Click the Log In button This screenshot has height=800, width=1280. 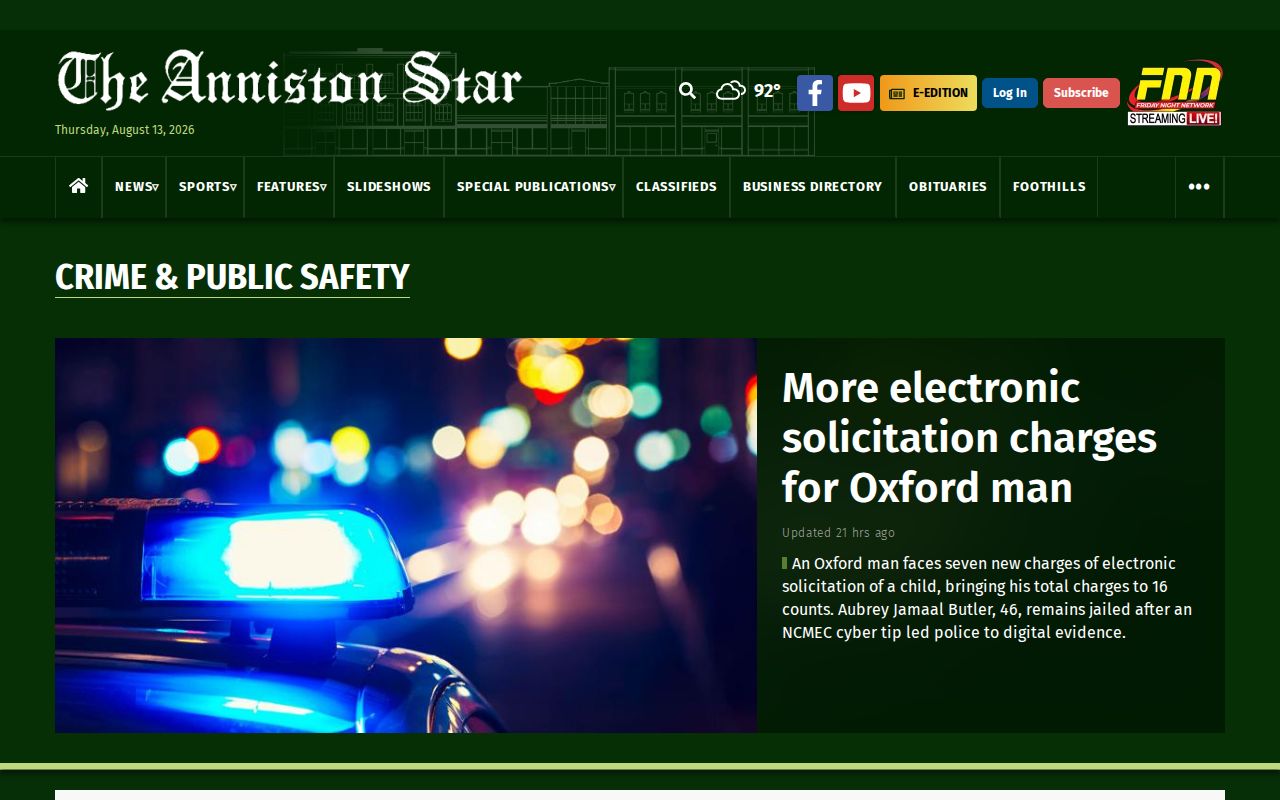point(1010,93)
